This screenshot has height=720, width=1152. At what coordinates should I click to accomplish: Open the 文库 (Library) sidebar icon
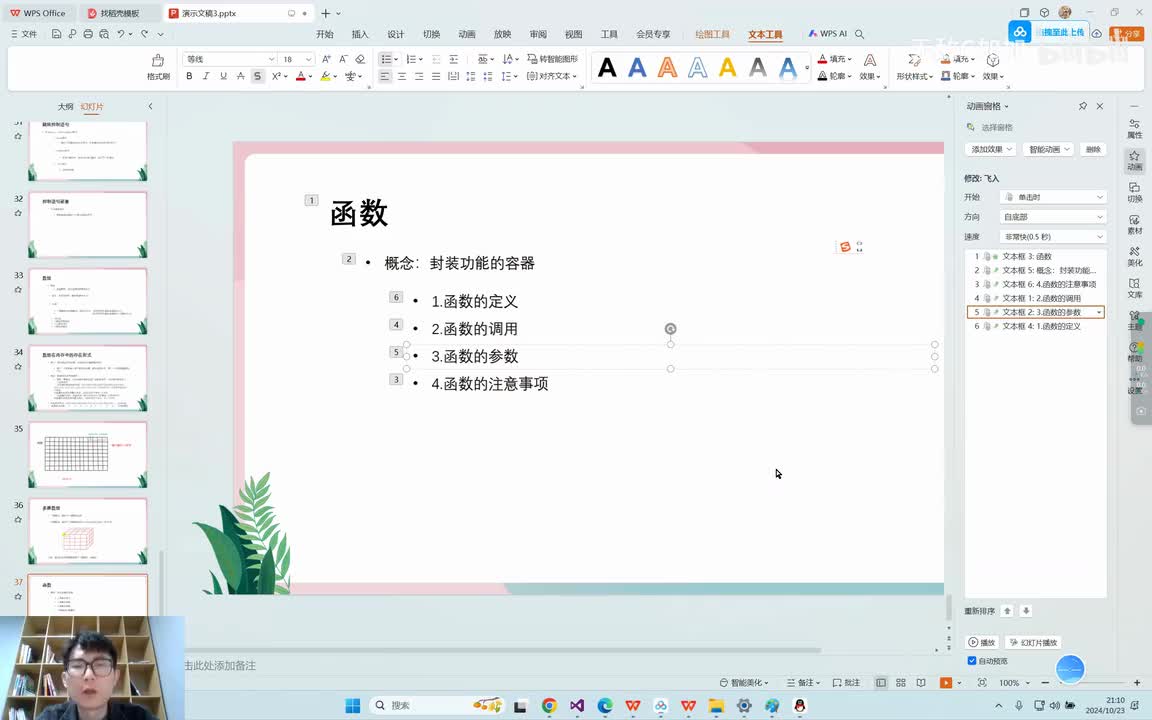pyautogui.click(x=1134, y=288)
